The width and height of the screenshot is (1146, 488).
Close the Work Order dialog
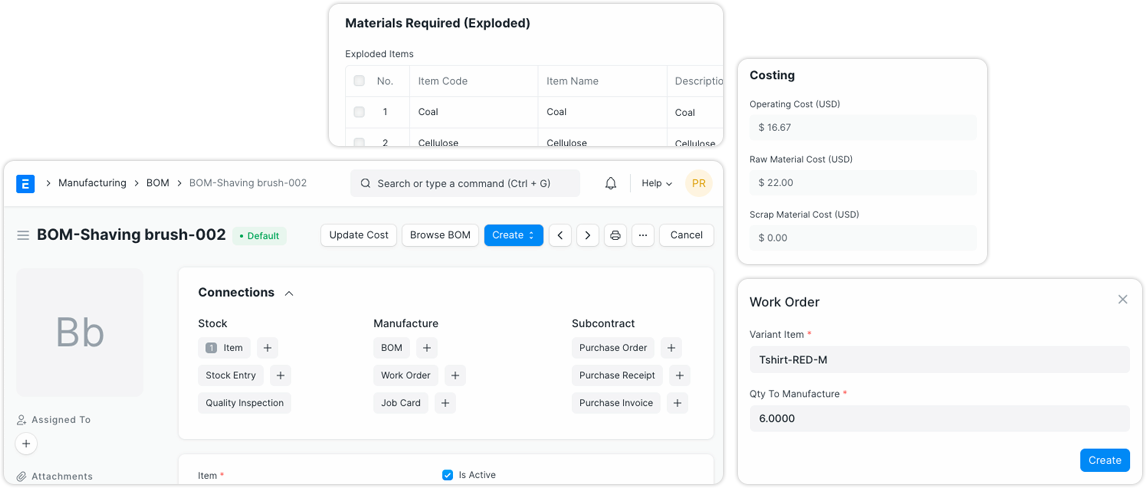(x=1123, y=300)
